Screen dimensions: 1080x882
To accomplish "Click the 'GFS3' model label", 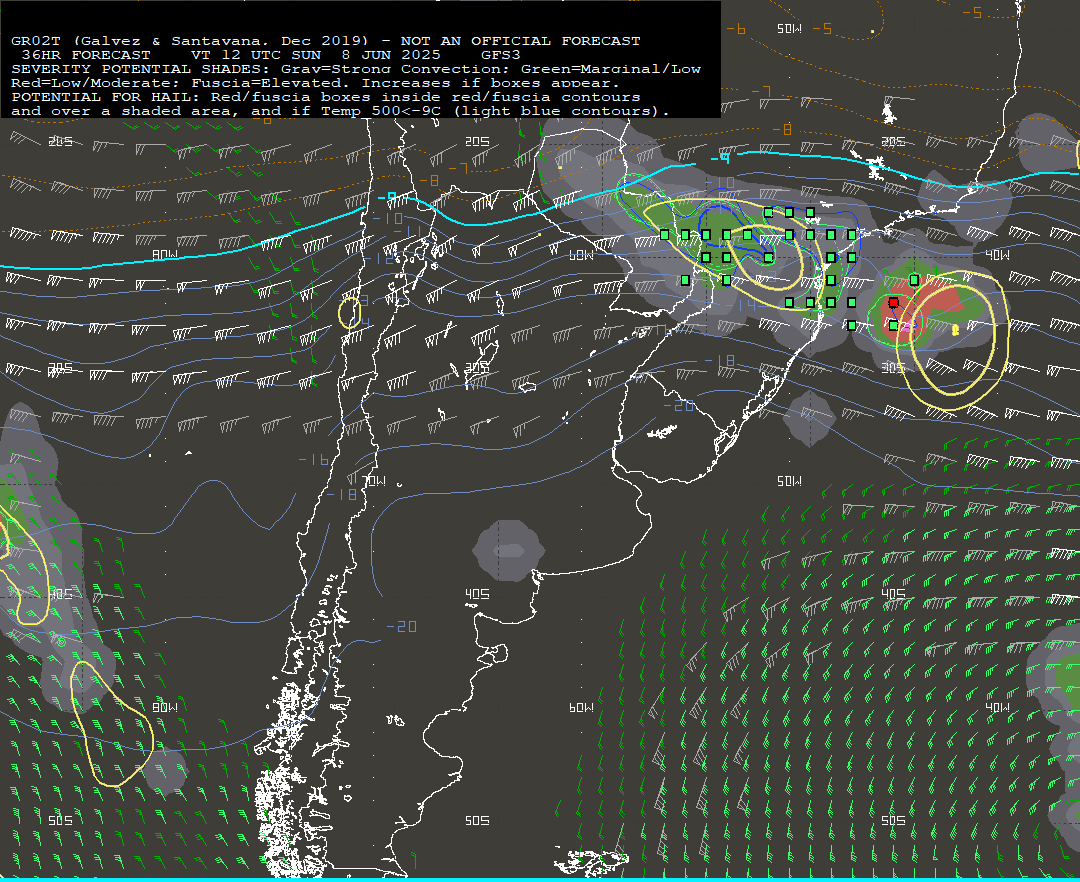I will [x=501, y=55].
